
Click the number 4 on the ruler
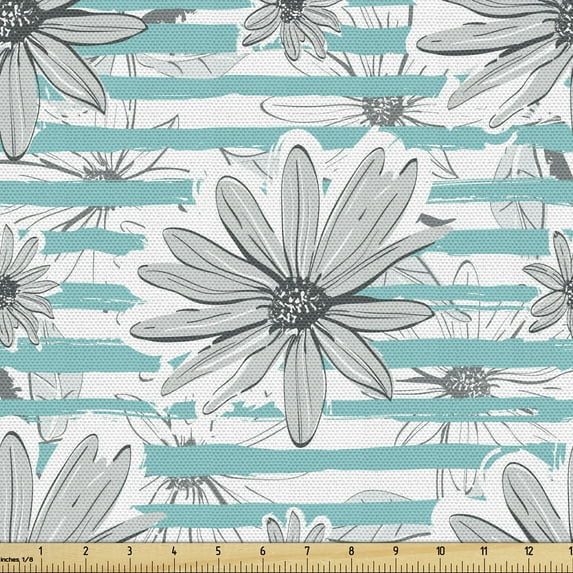coord(174,551)
